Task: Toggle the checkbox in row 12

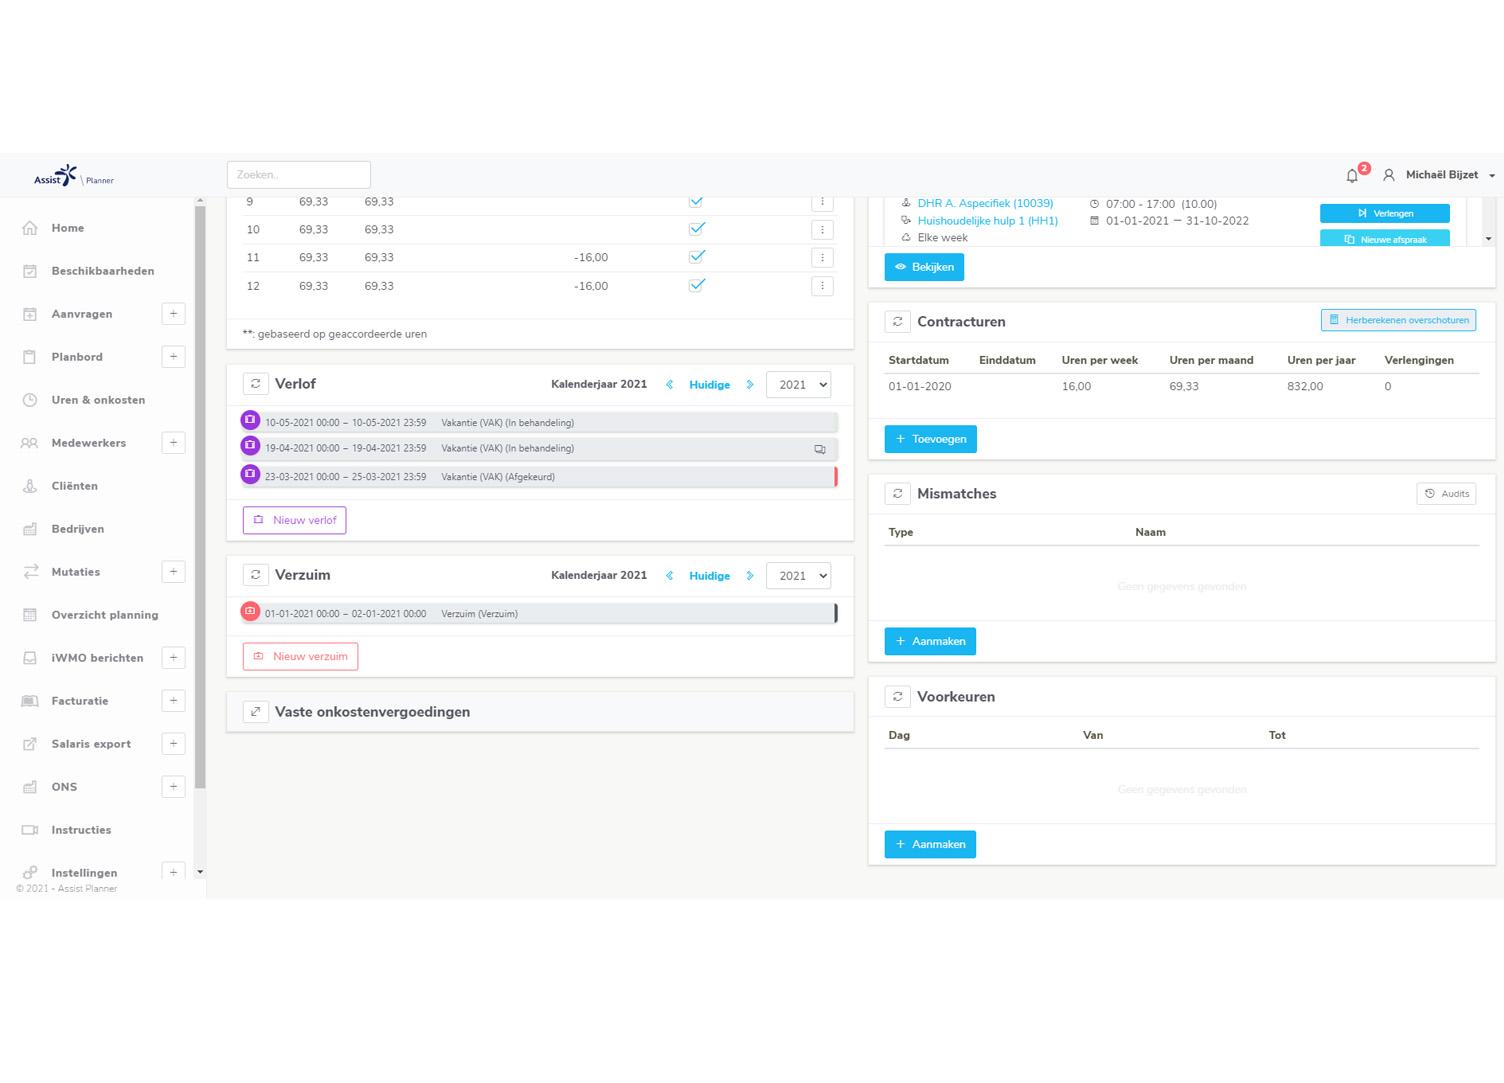Action: (697, 286)
